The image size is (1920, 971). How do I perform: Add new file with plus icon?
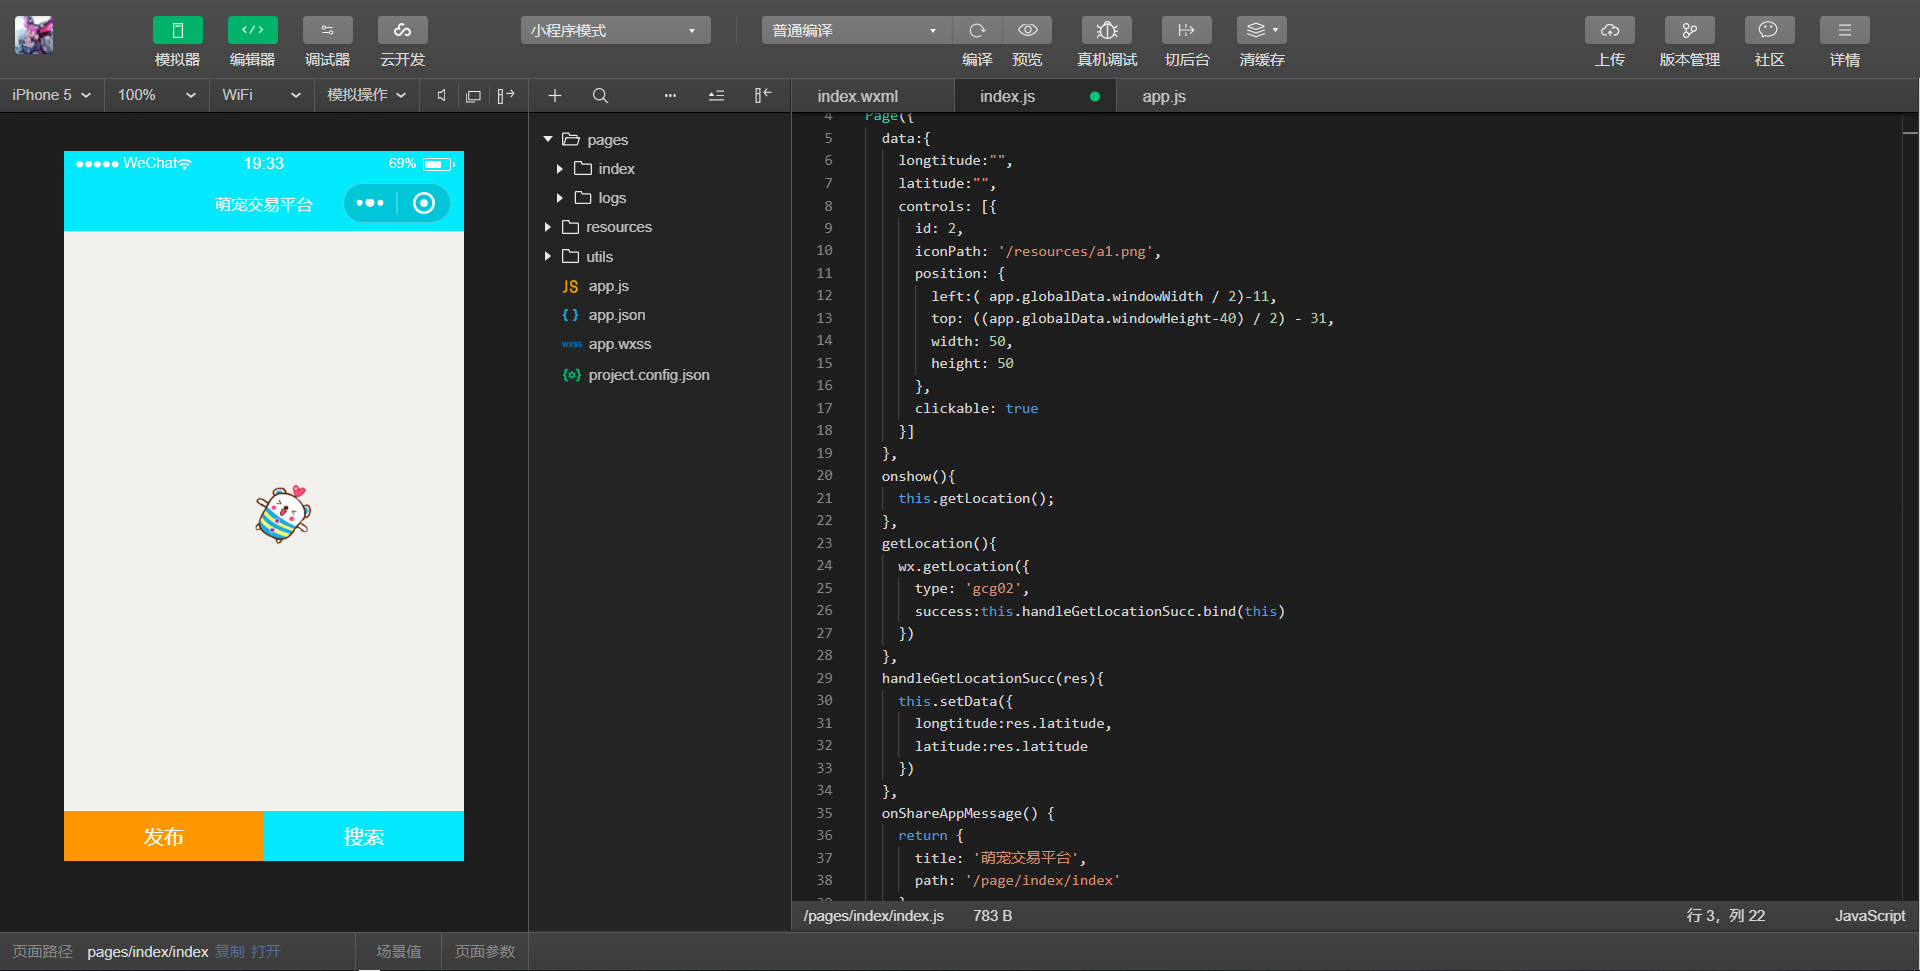[555, 96]
